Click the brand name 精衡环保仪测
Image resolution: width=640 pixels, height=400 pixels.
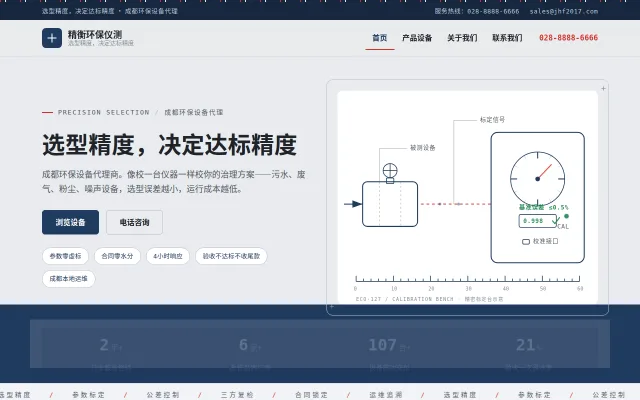pos(95,34)
